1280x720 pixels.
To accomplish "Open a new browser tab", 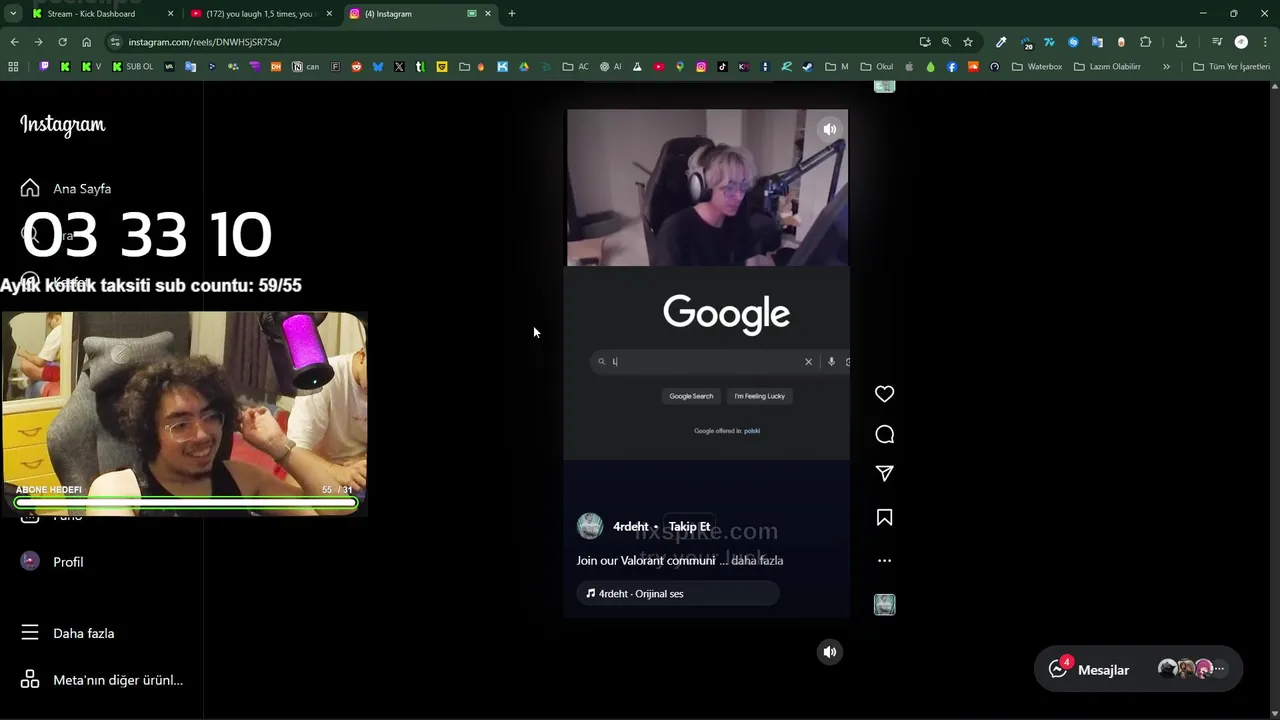I will point(512,14).
